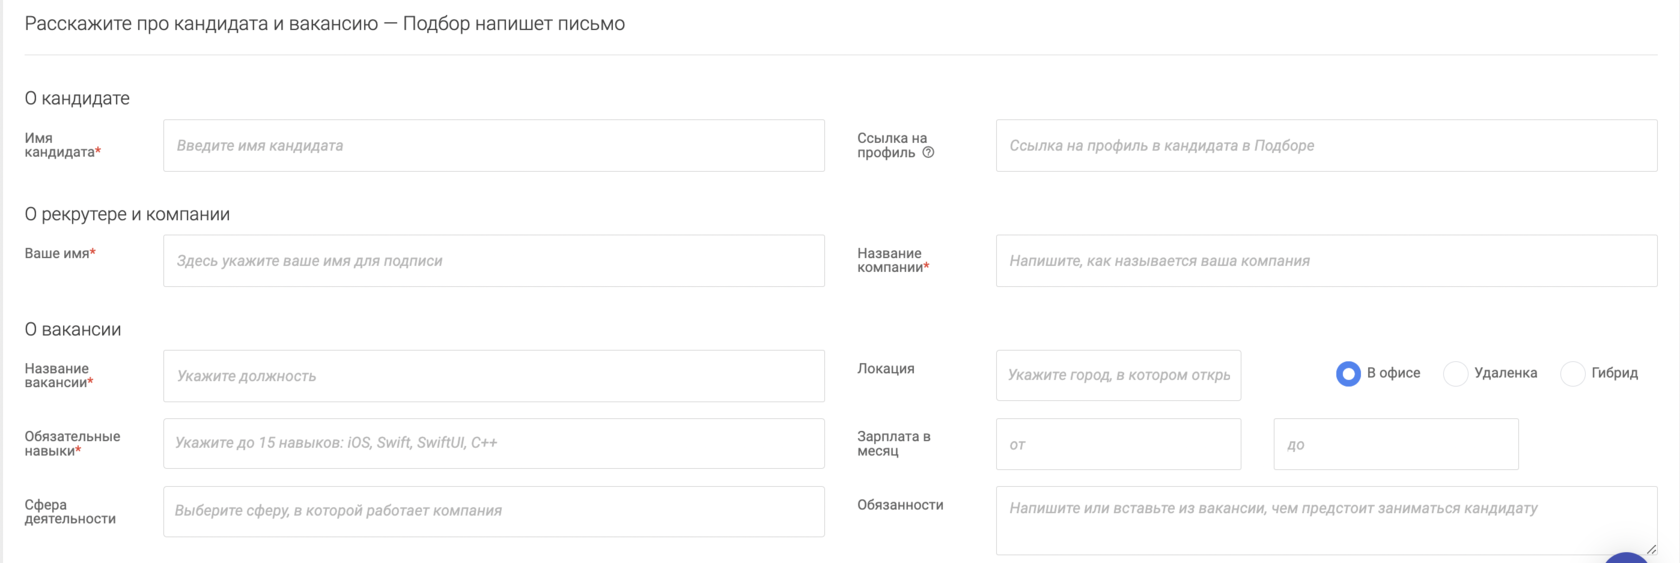Click the Название вакансии position field
The image size is (1680, 563).
coord(493,376)
